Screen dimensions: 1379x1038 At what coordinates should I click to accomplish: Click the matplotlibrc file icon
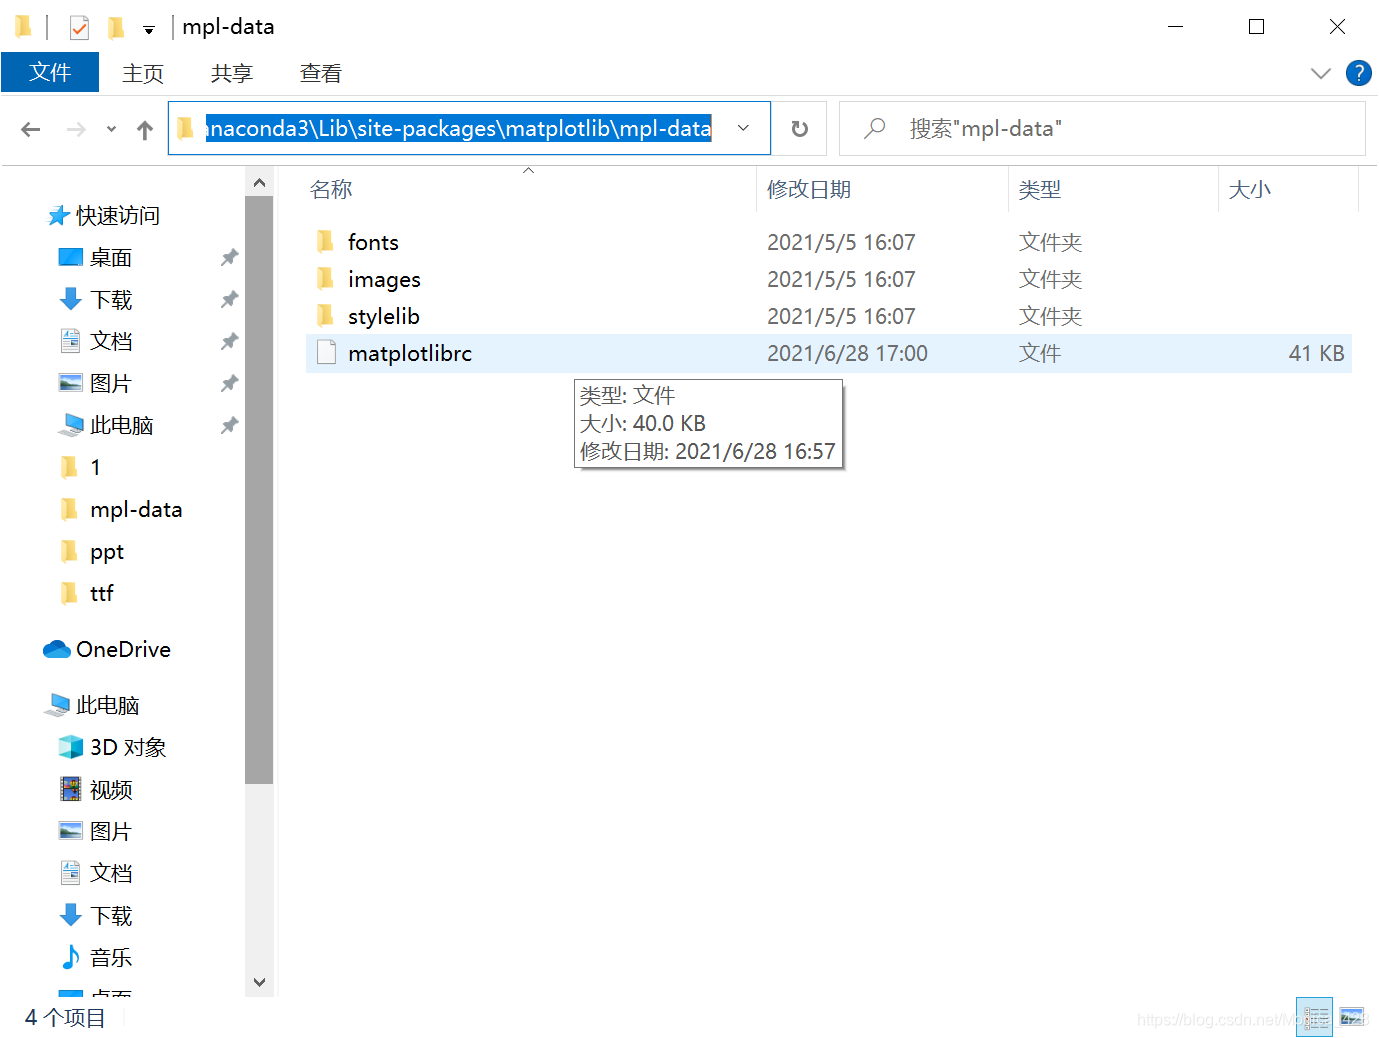(326, 353)
